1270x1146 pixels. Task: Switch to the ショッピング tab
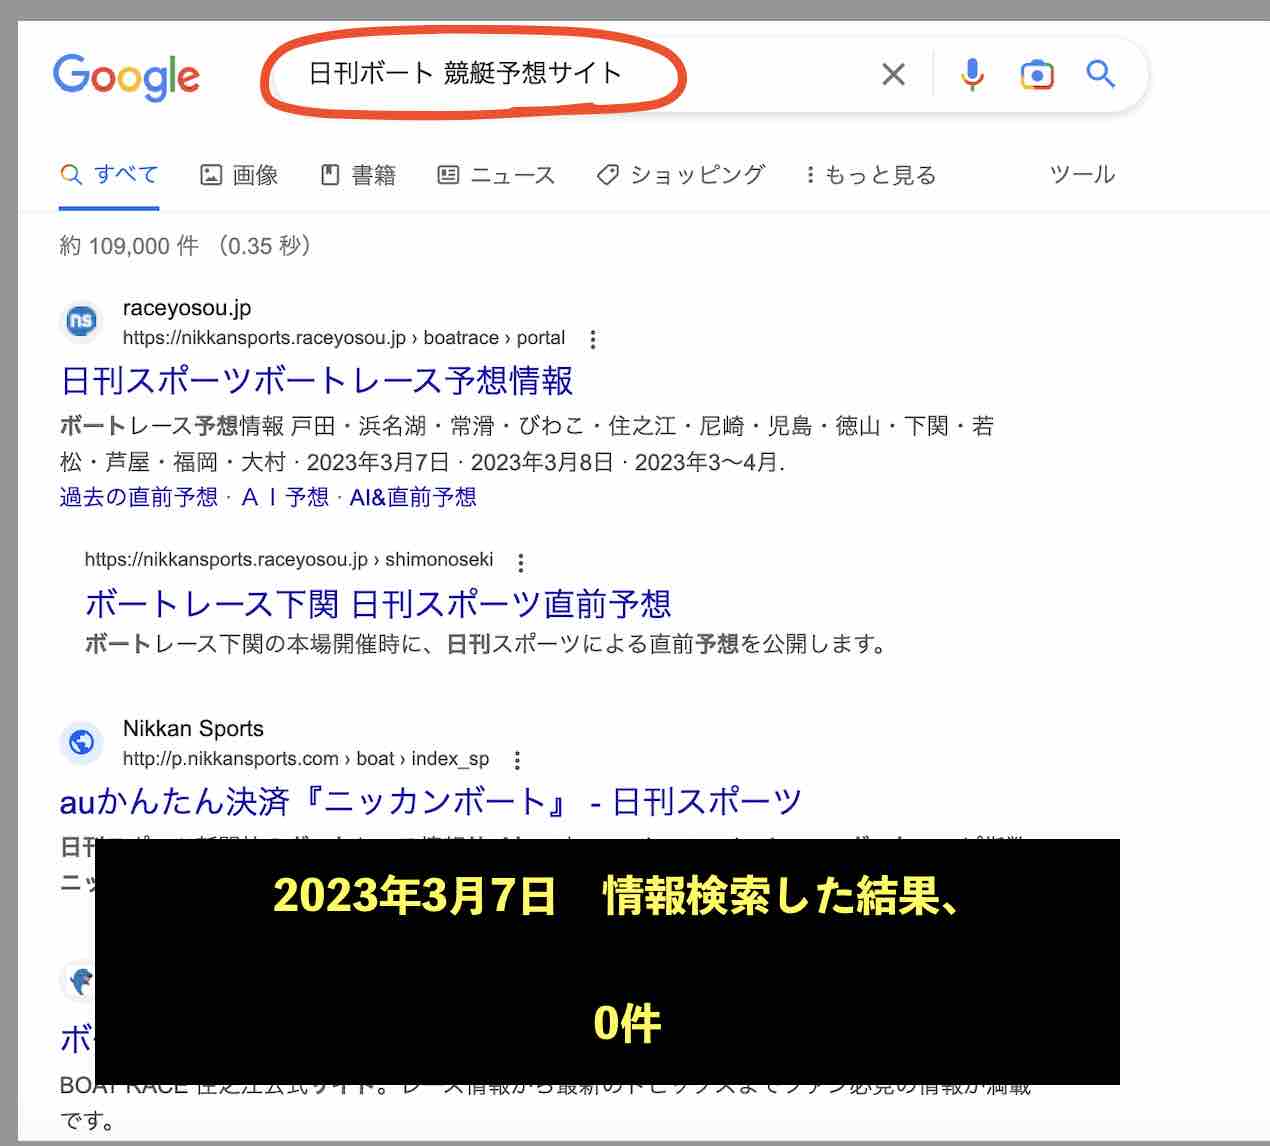(681, 174)
